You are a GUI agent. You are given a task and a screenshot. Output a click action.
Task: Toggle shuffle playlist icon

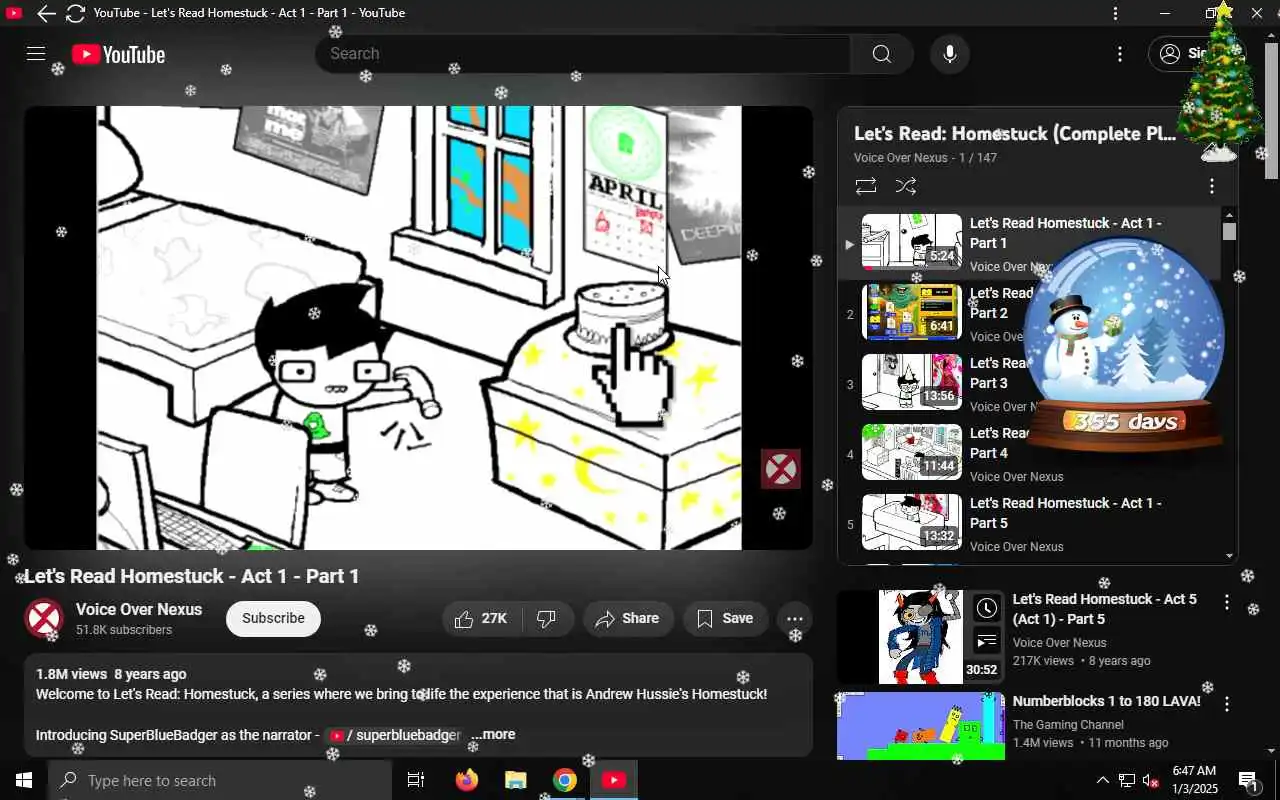906,186
